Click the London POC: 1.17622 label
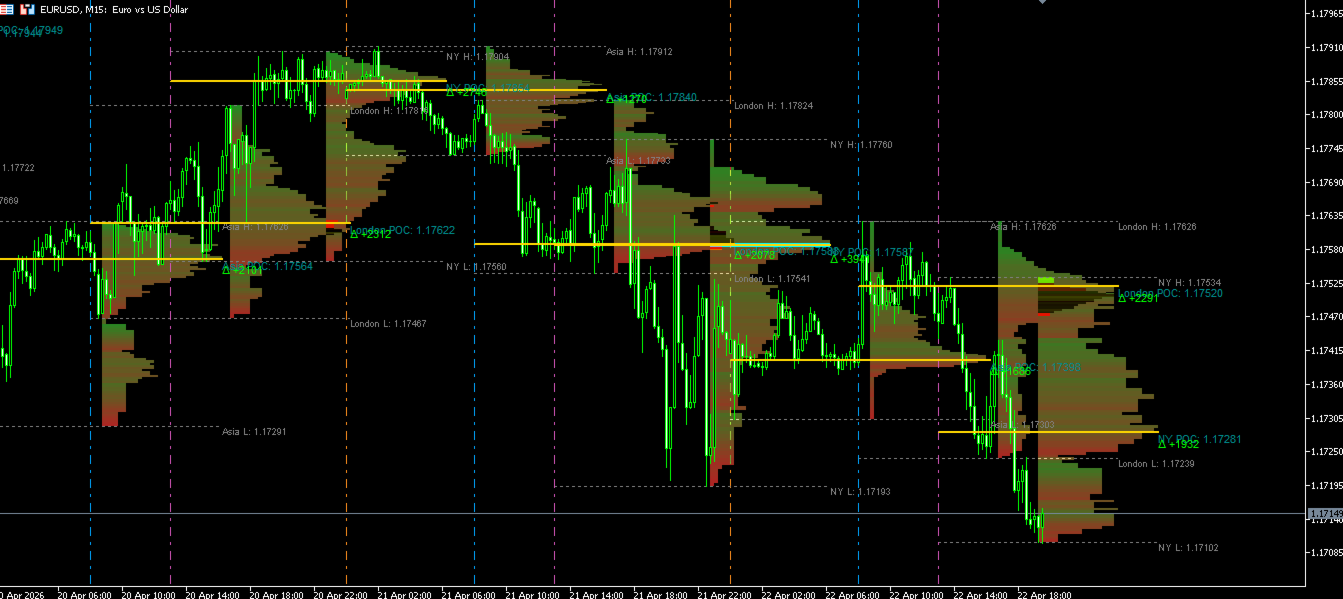 (402, 230)
